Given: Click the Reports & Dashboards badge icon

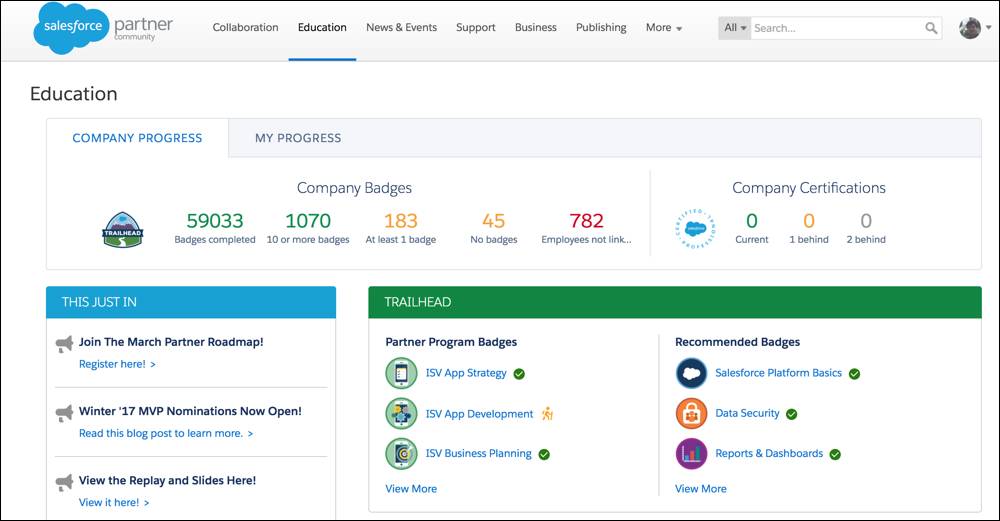Looking at the screenshot, I should pyautogui.click(x=691, y=453).
